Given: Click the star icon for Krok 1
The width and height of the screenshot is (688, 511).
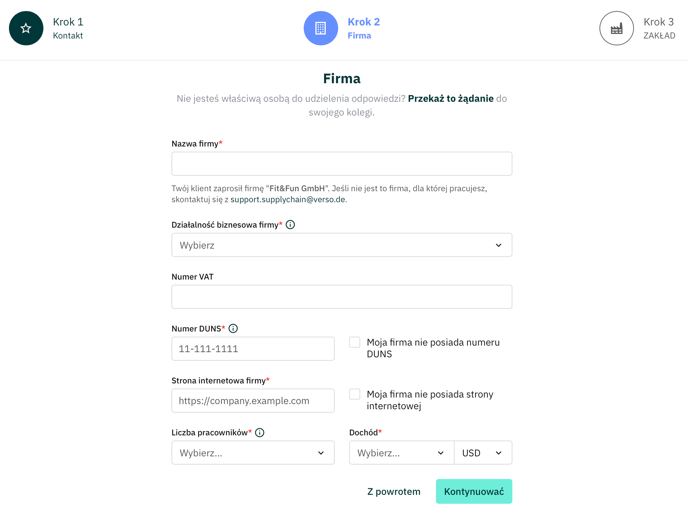Looking at the screenshot, I should point(26,28).
